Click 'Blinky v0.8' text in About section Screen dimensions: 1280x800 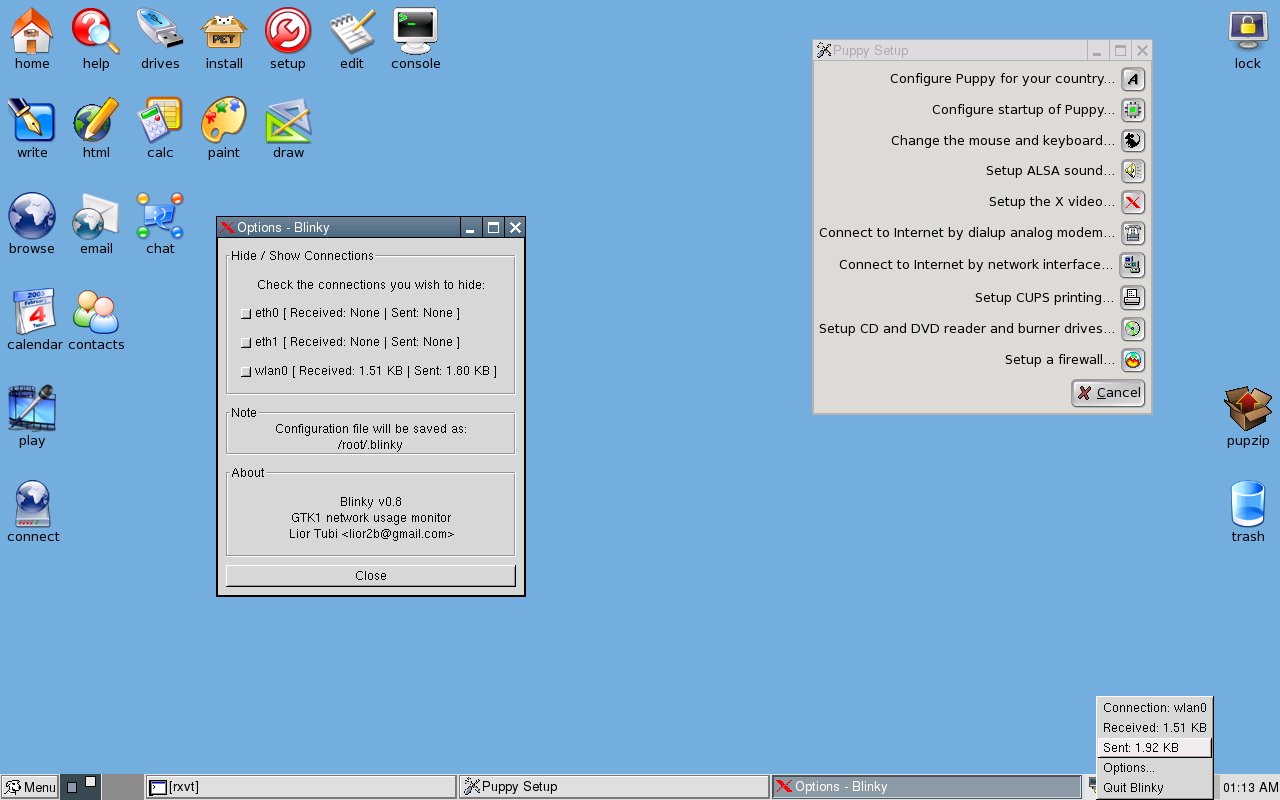[x=371, y=502]
